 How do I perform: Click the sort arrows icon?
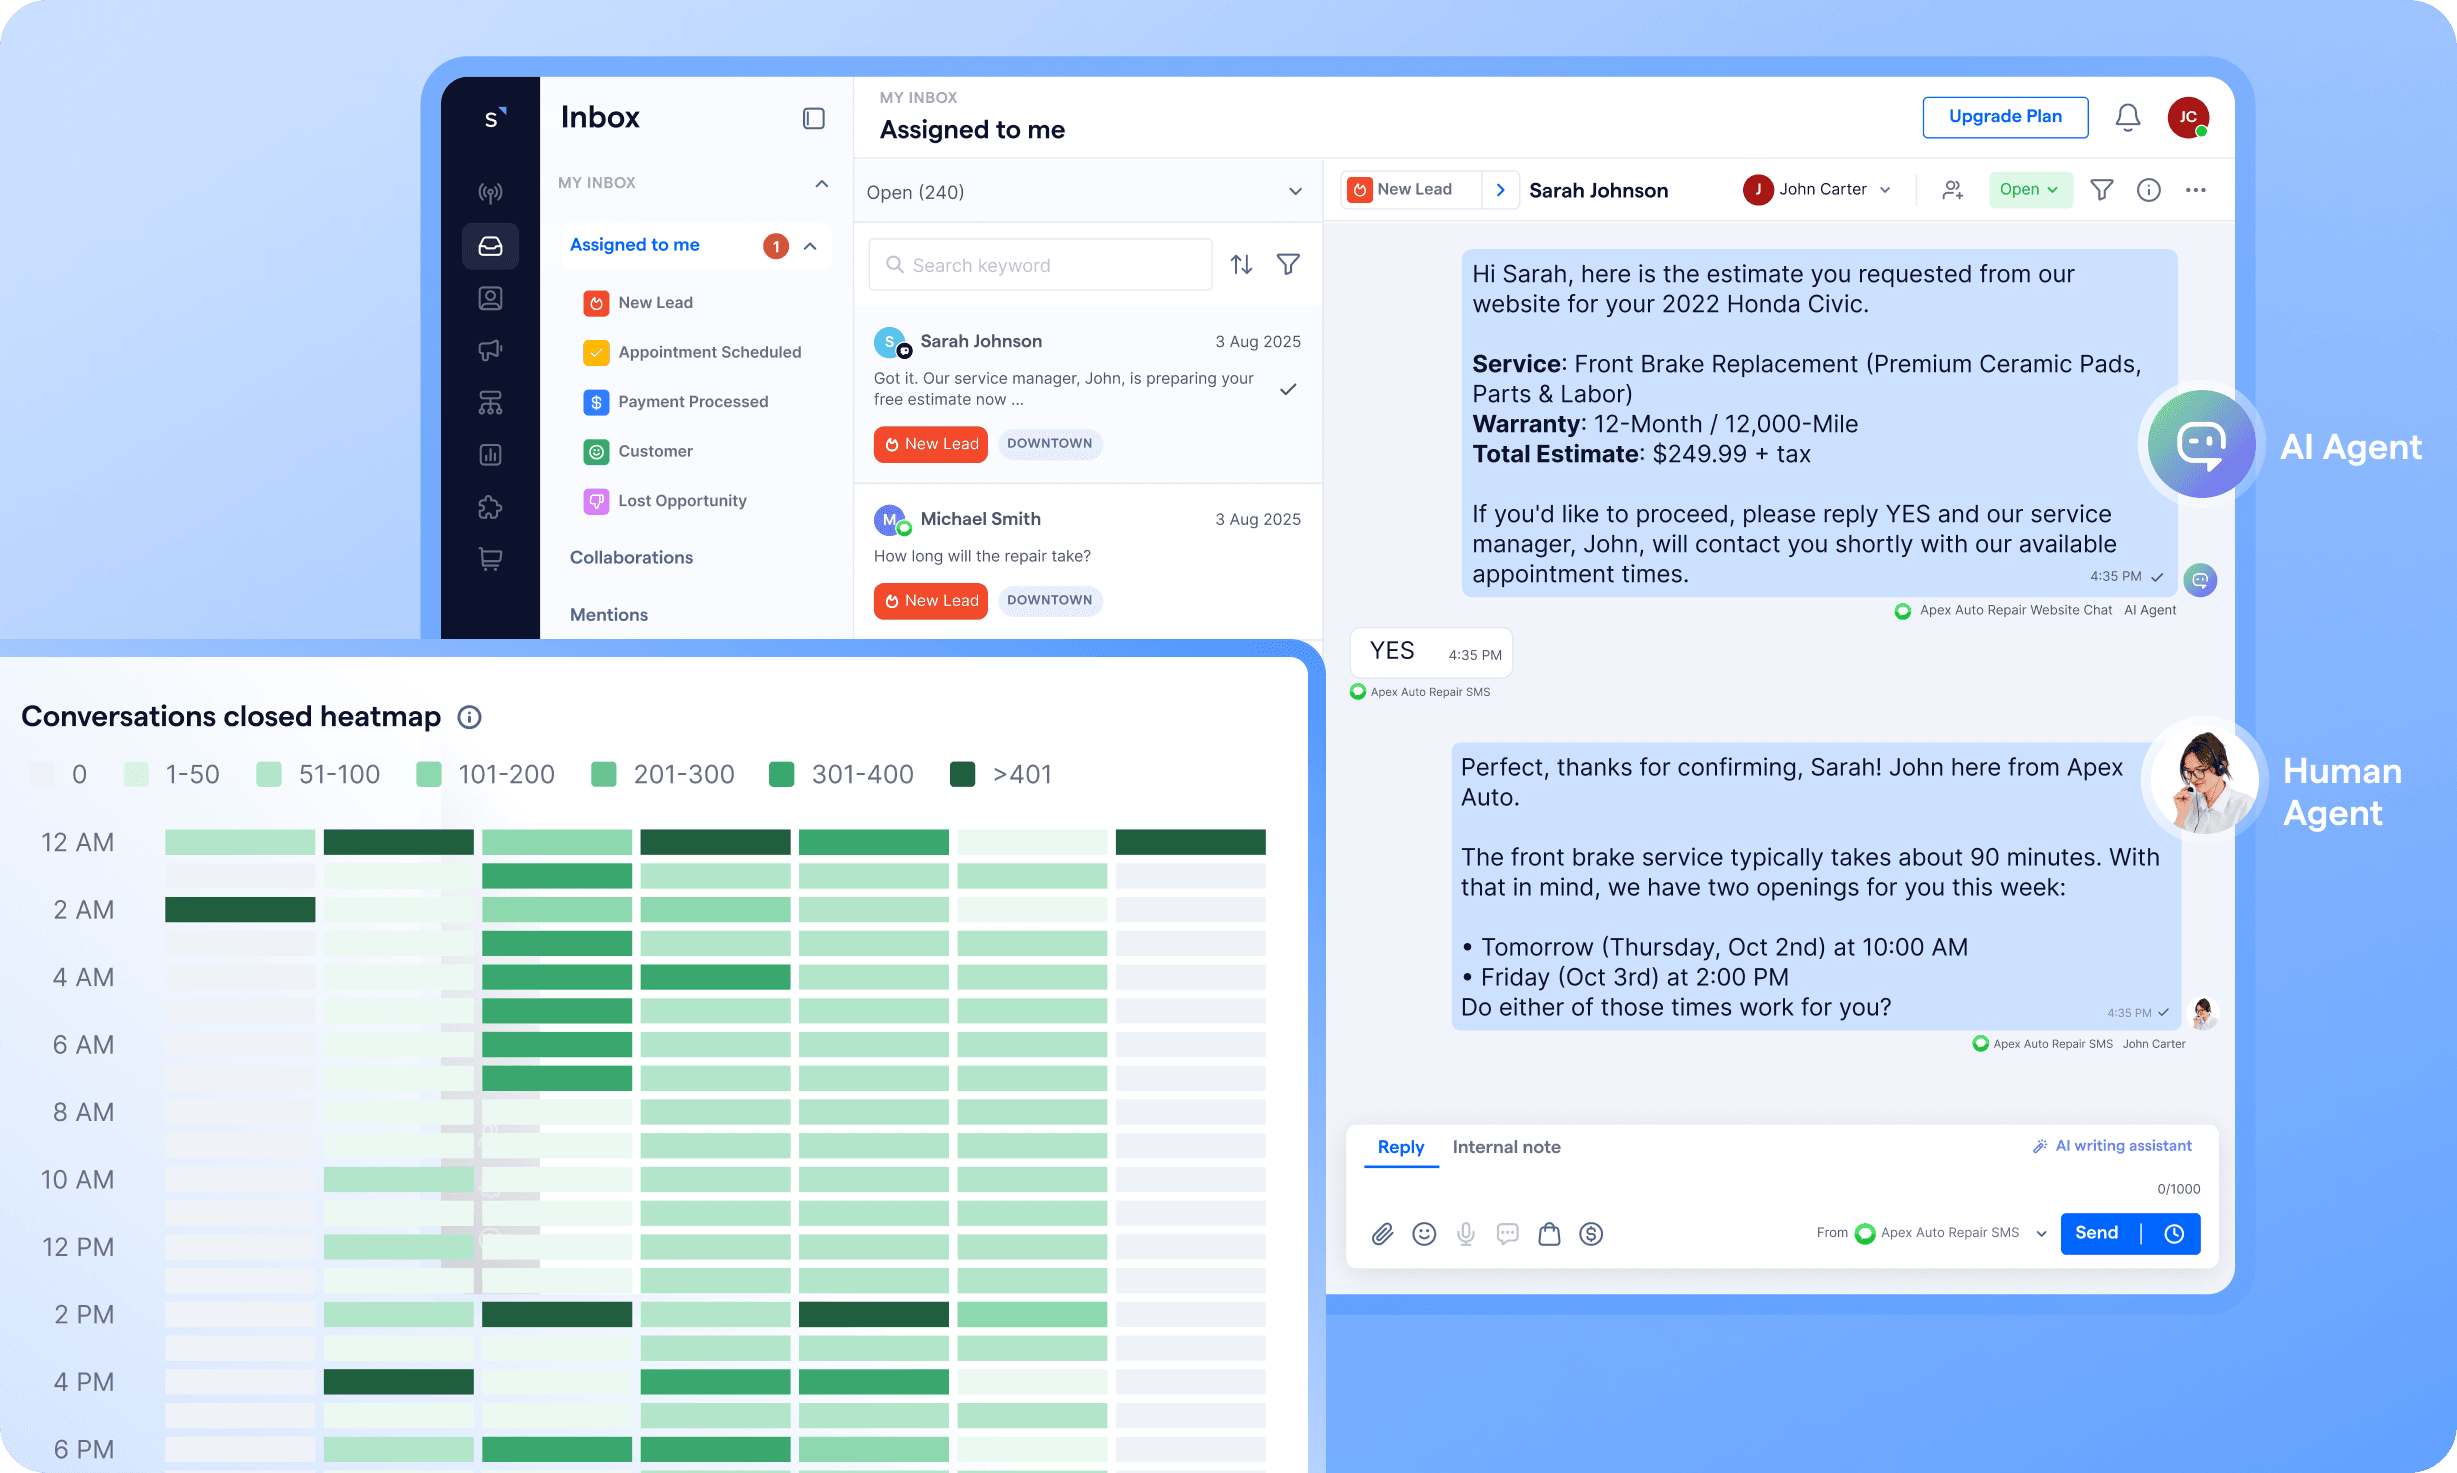point(1241,265)
